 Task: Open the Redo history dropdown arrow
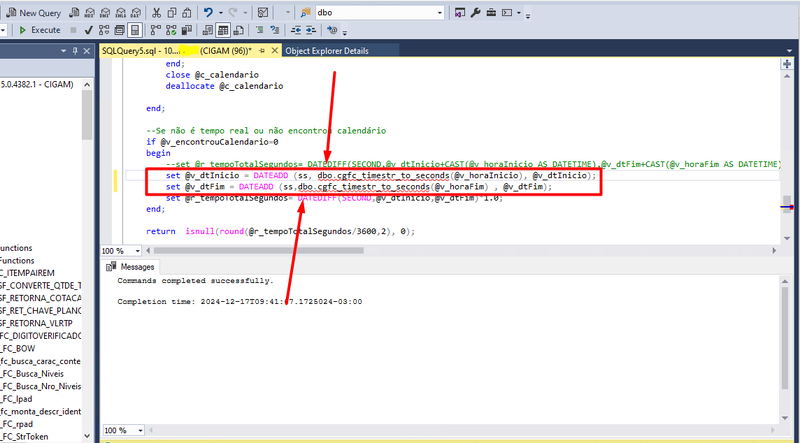245,13
